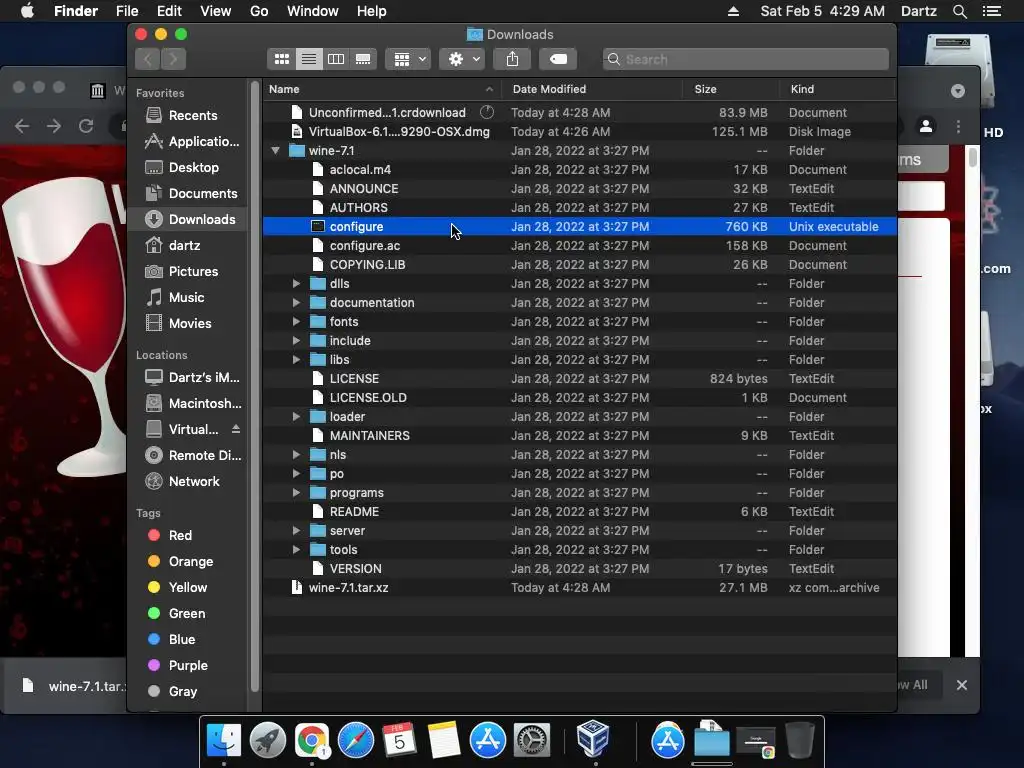1024x768 pixels.
Task: Select Downloads in the sidebar
Action: (189, 219)
